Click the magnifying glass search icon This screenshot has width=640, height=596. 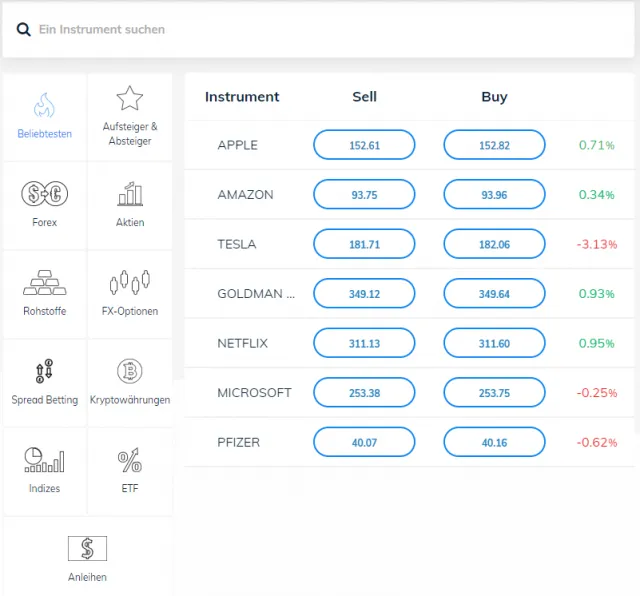tap(24, 29)
